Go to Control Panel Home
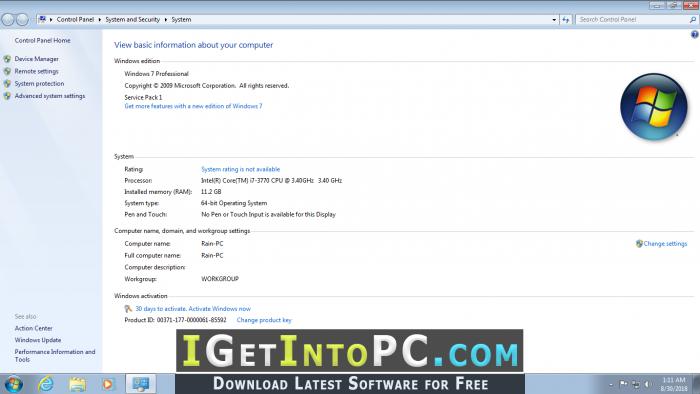 42,41
